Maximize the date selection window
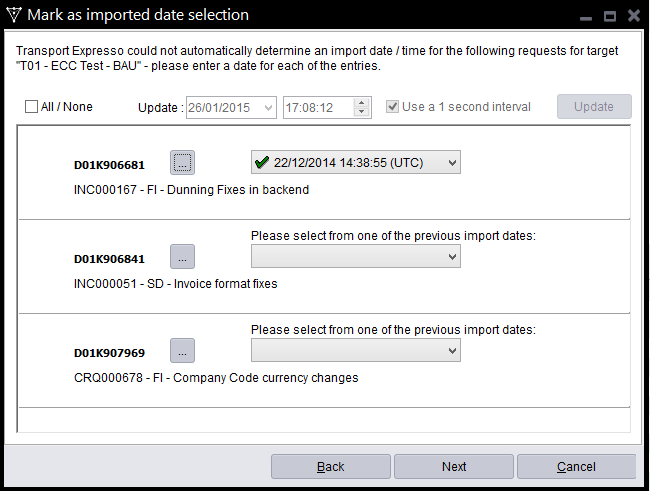The width and height of the screenshot is (650, 491). point(609,16)
